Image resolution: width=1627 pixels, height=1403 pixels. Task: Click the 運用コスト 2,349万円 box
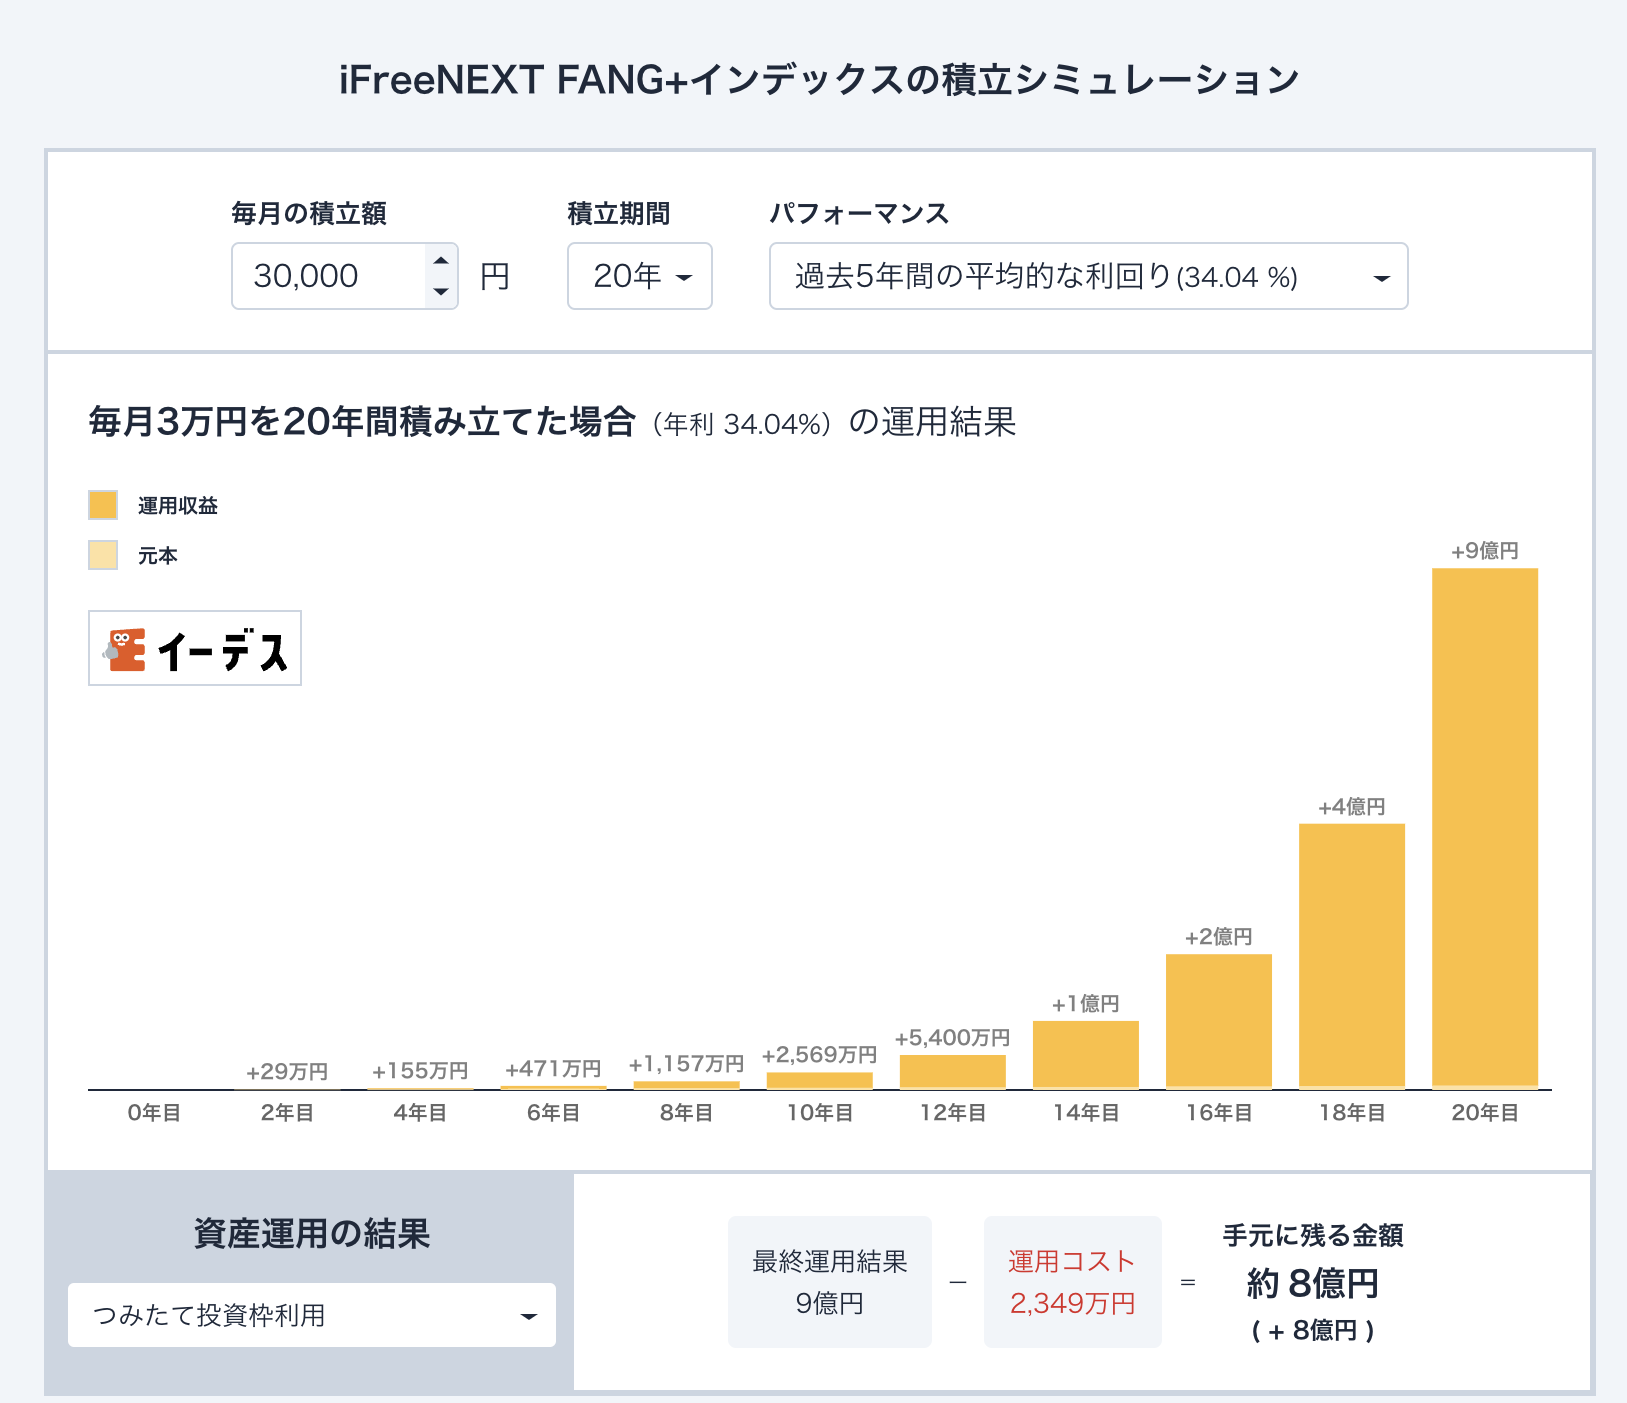coord(1073,1282)
